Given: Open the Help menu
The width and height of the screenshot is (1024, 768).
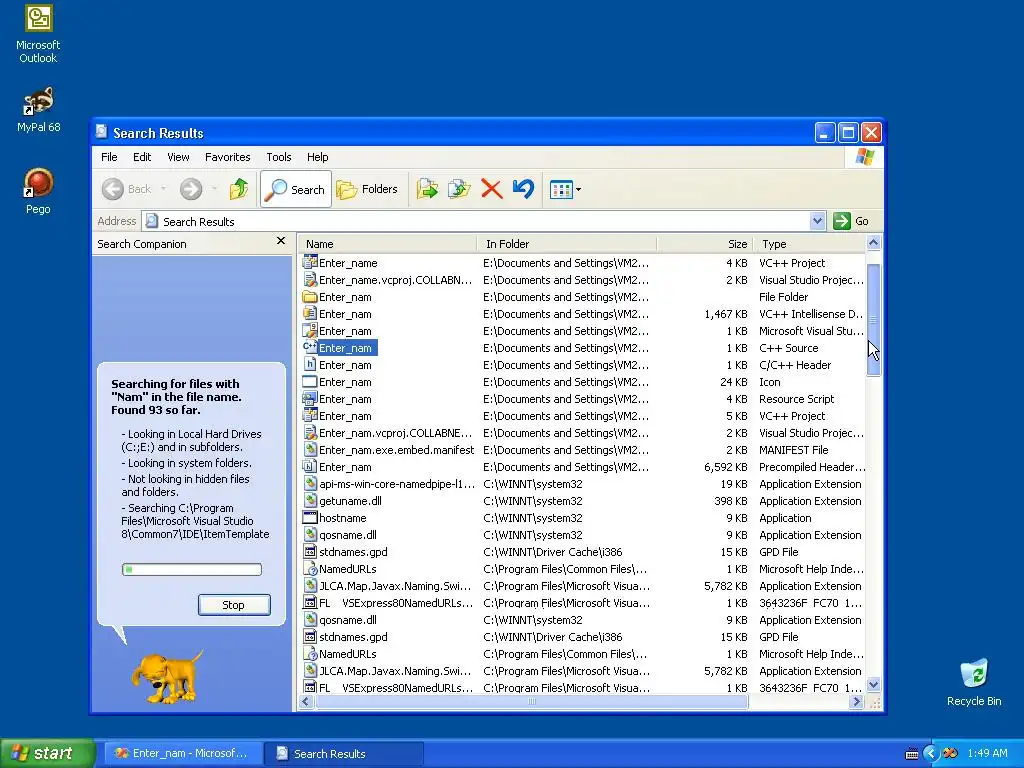Looking at the screenshot, I should point(317,157).
